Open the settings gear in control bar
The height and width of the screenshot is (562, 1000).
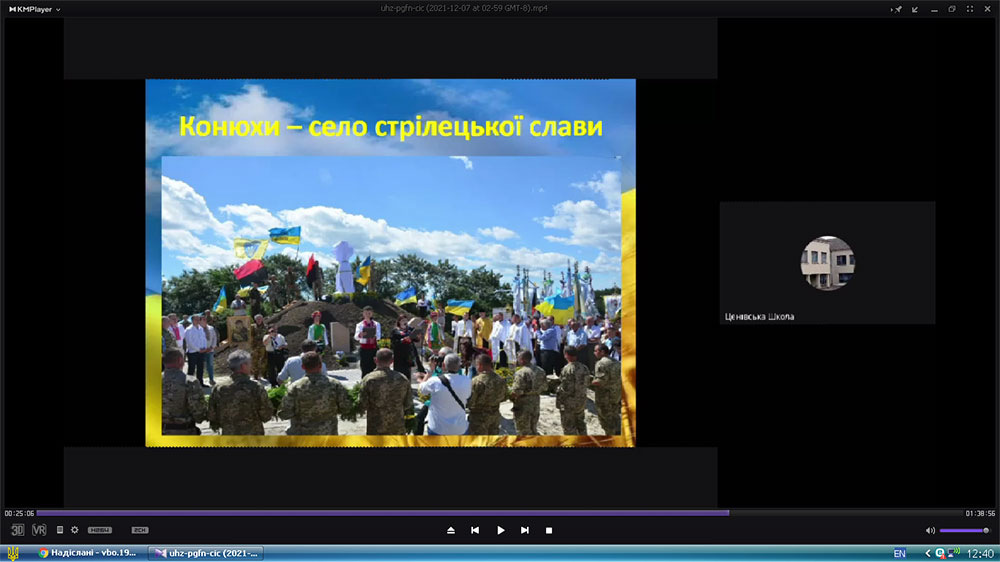pos(75,530)
